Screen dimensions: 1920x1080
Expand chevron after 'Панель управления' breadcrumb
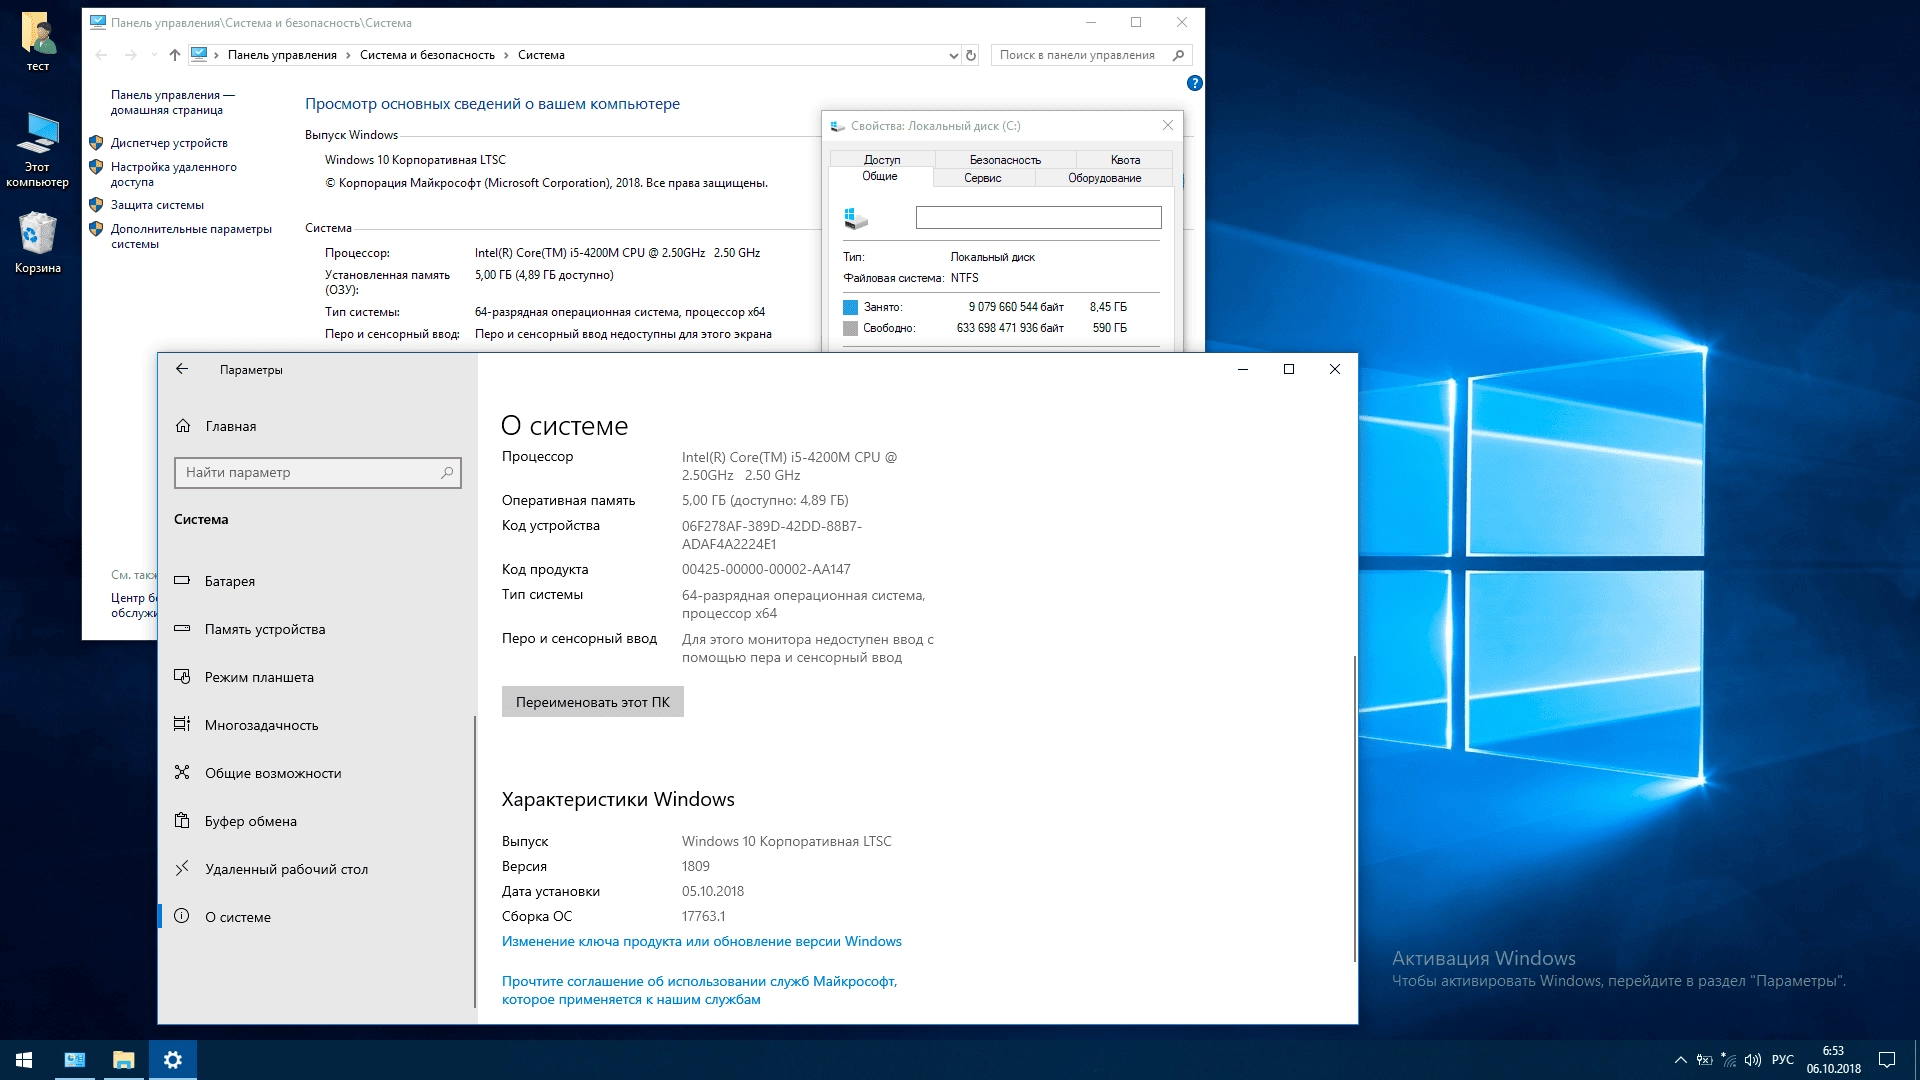click(349, 55)
